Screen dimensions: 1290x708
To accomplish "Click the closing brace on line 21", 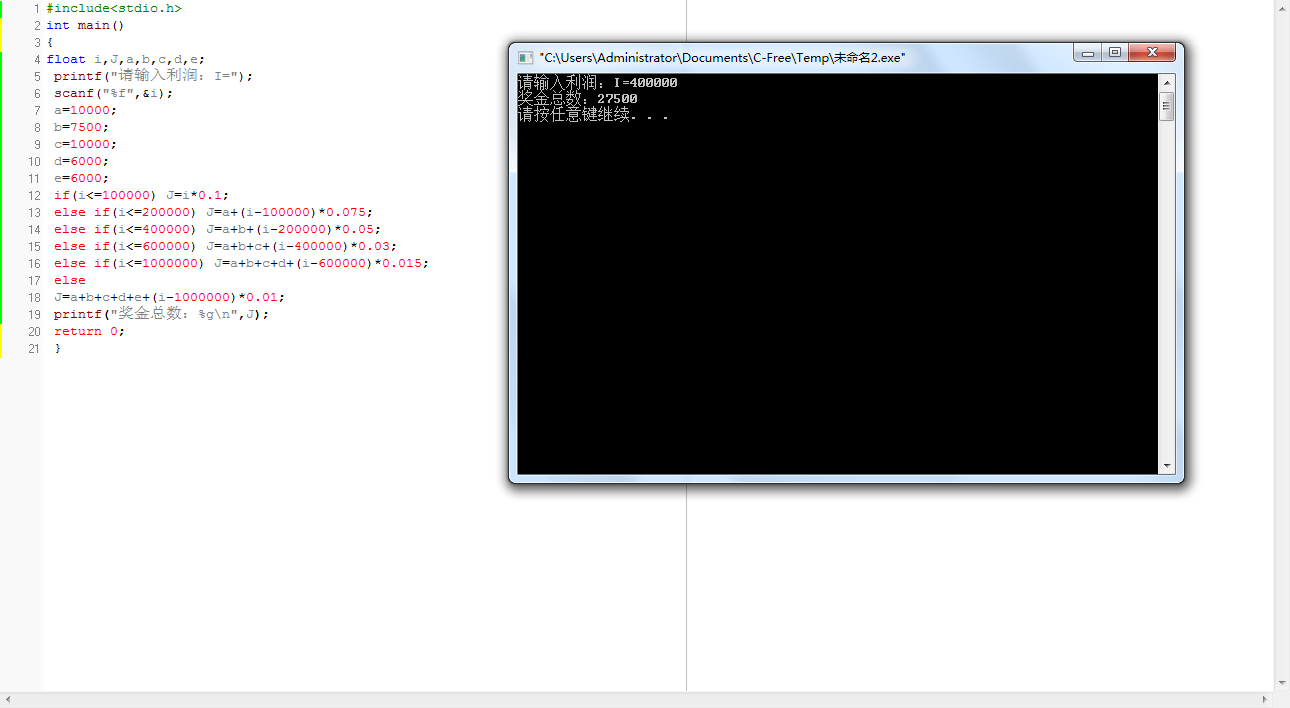I will click(x=58, y=348).
